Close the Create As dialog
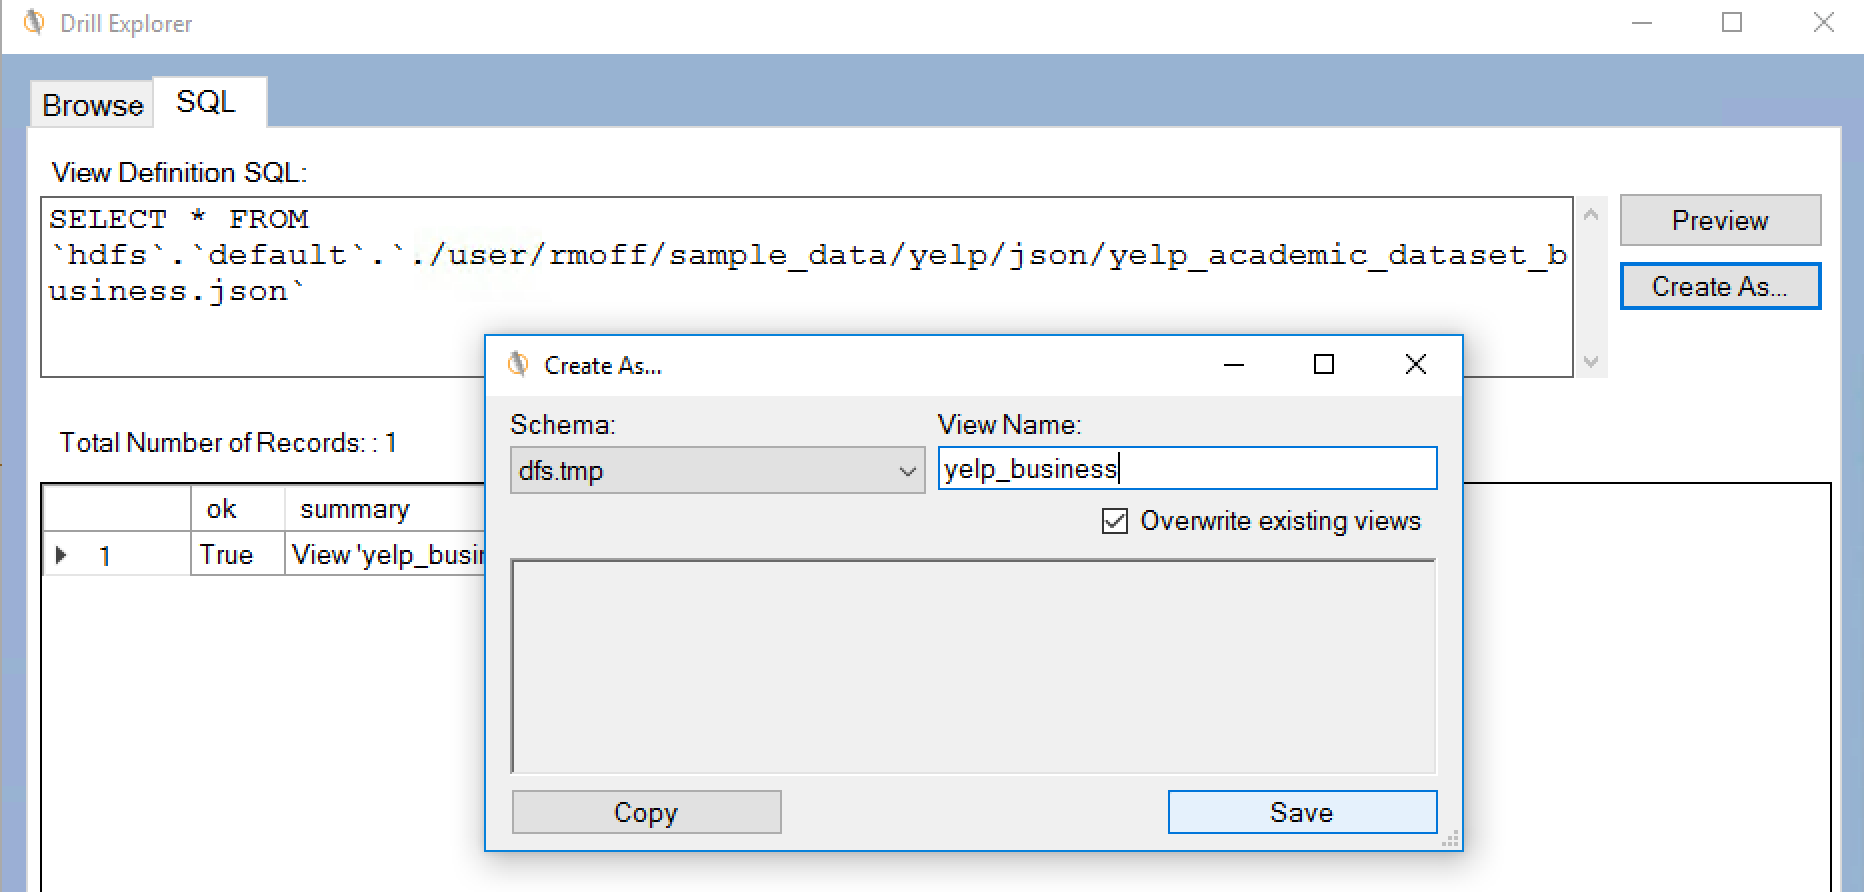1864x892 pixels. [x=1415, y=365]
